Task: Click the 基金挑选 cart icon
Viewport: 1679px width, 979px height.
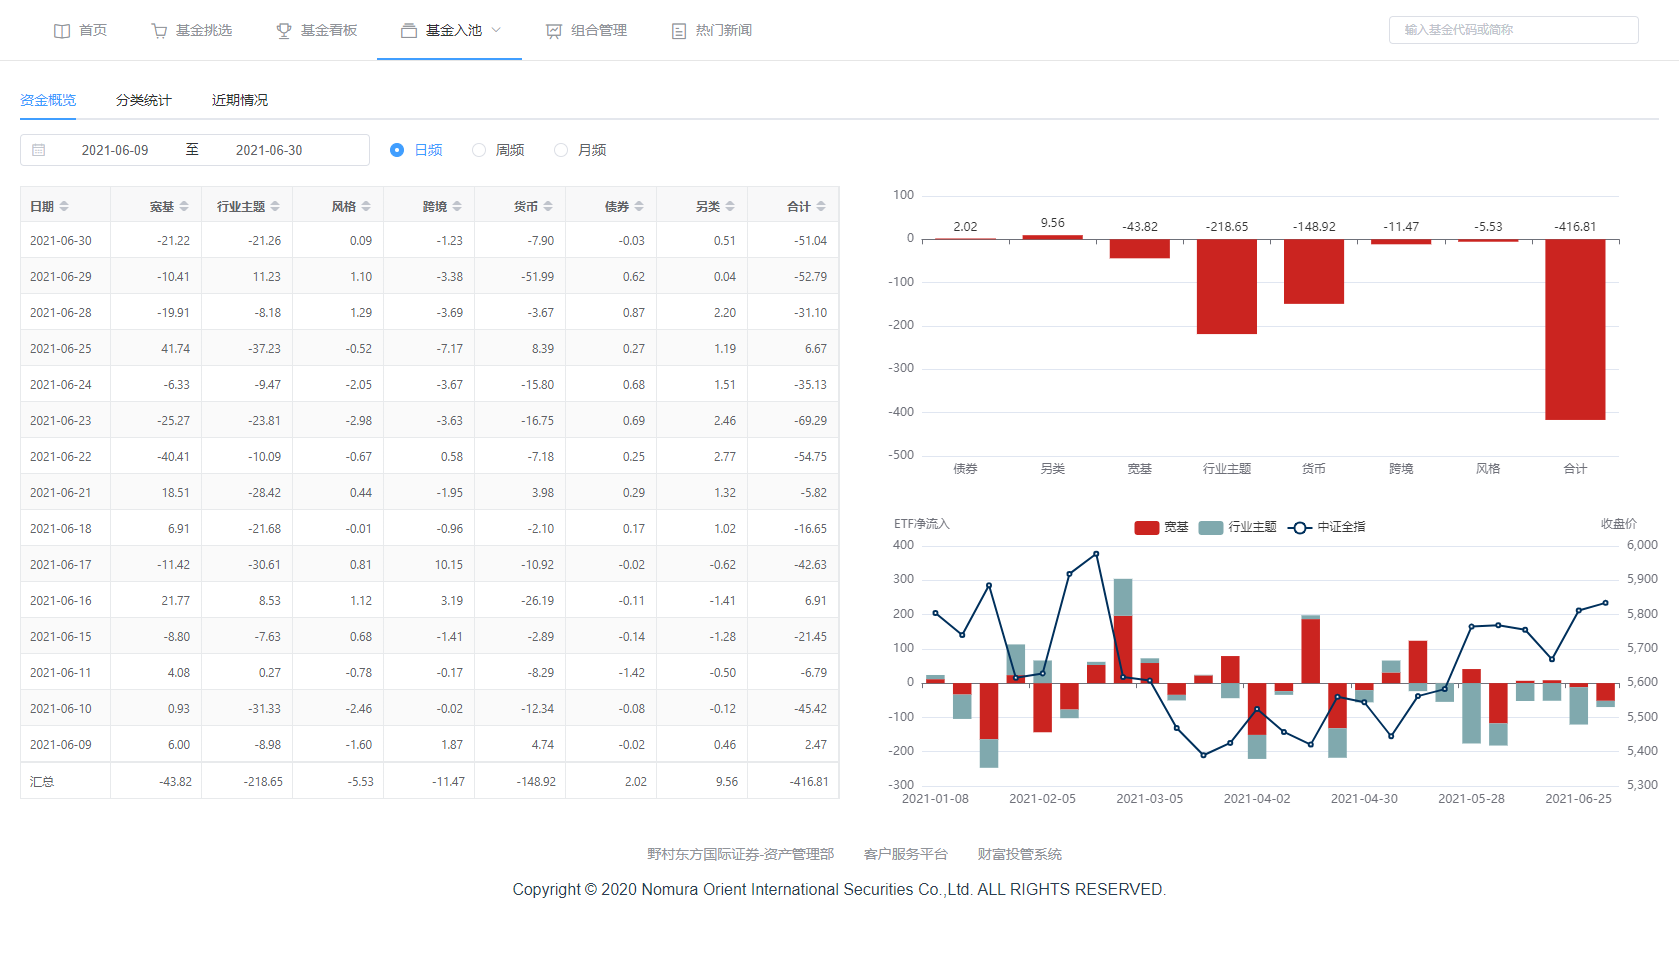Action: click(159, 31)
